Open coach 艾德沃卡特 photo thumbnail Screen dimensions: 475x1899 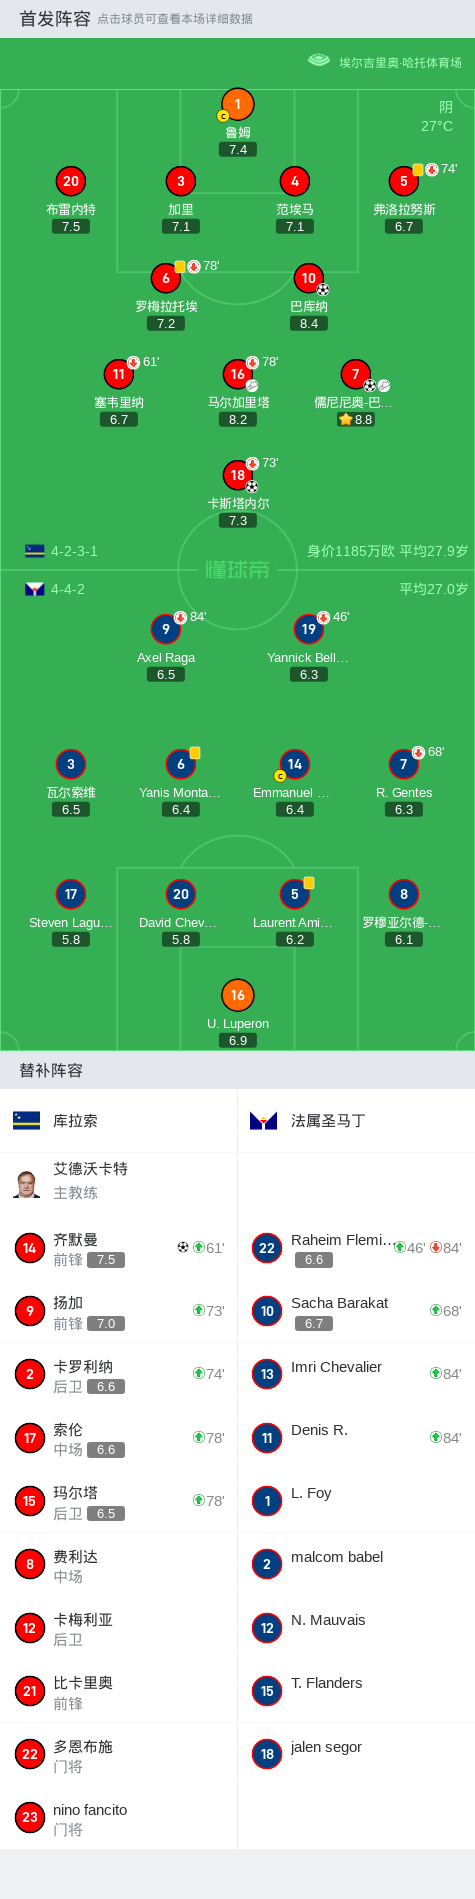point(27,1184)
